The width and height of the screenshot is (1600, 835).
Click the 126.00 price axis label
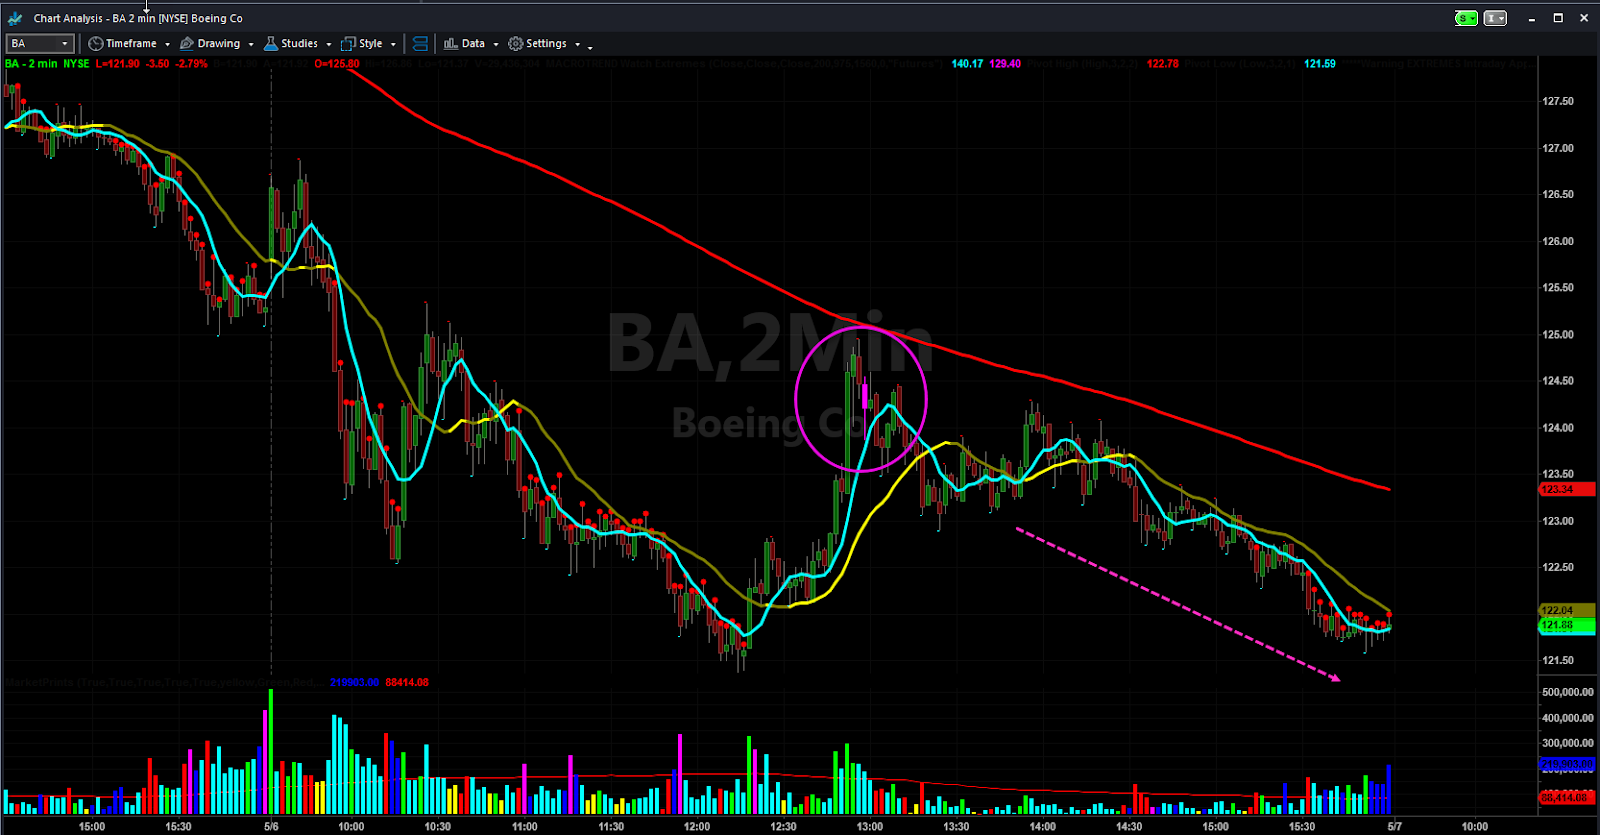click(x=1558, y=241)
